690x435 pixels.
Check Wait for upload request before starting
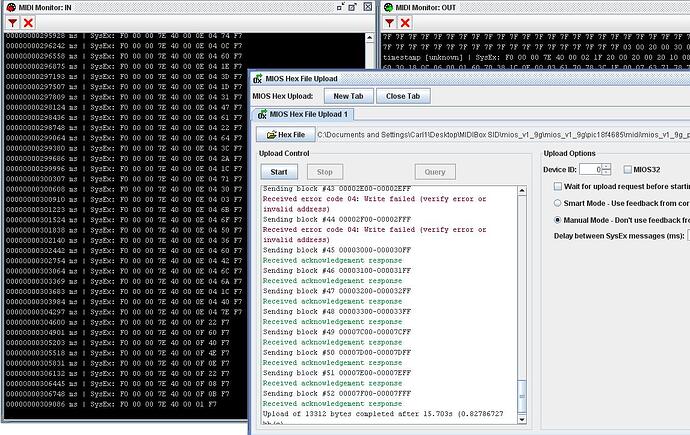(x=558, y=186)
